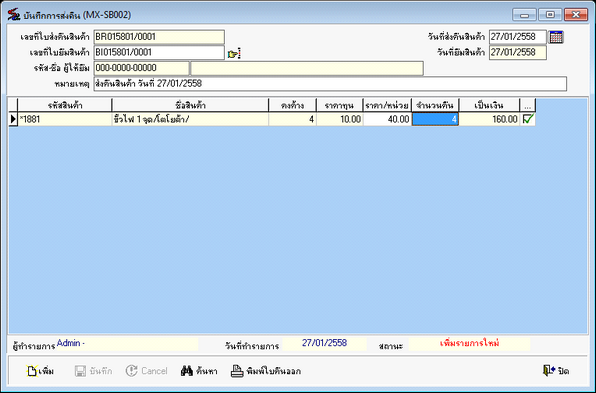The width and height of the screenshot is (596, 393).
Task: Click the return quantity cell showing 4
Action: click(435, 119)
